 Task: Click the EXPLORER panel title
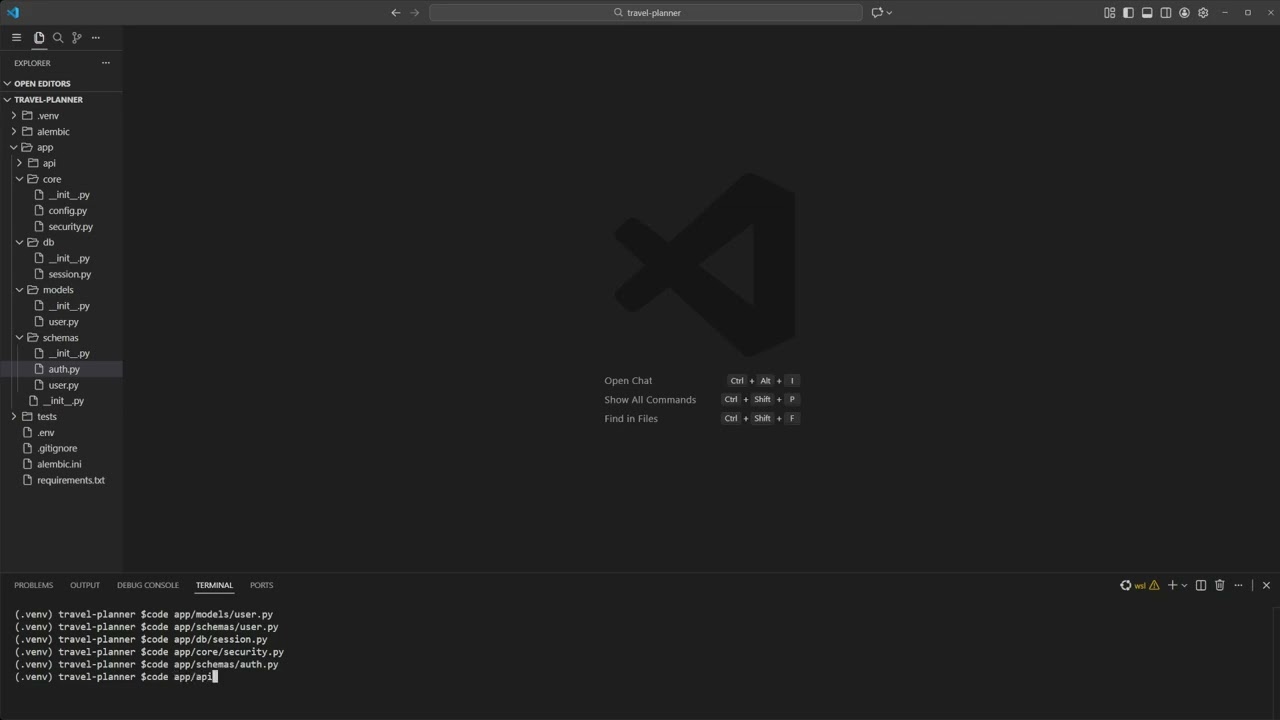pyautogui.click(x=32, y=63)
